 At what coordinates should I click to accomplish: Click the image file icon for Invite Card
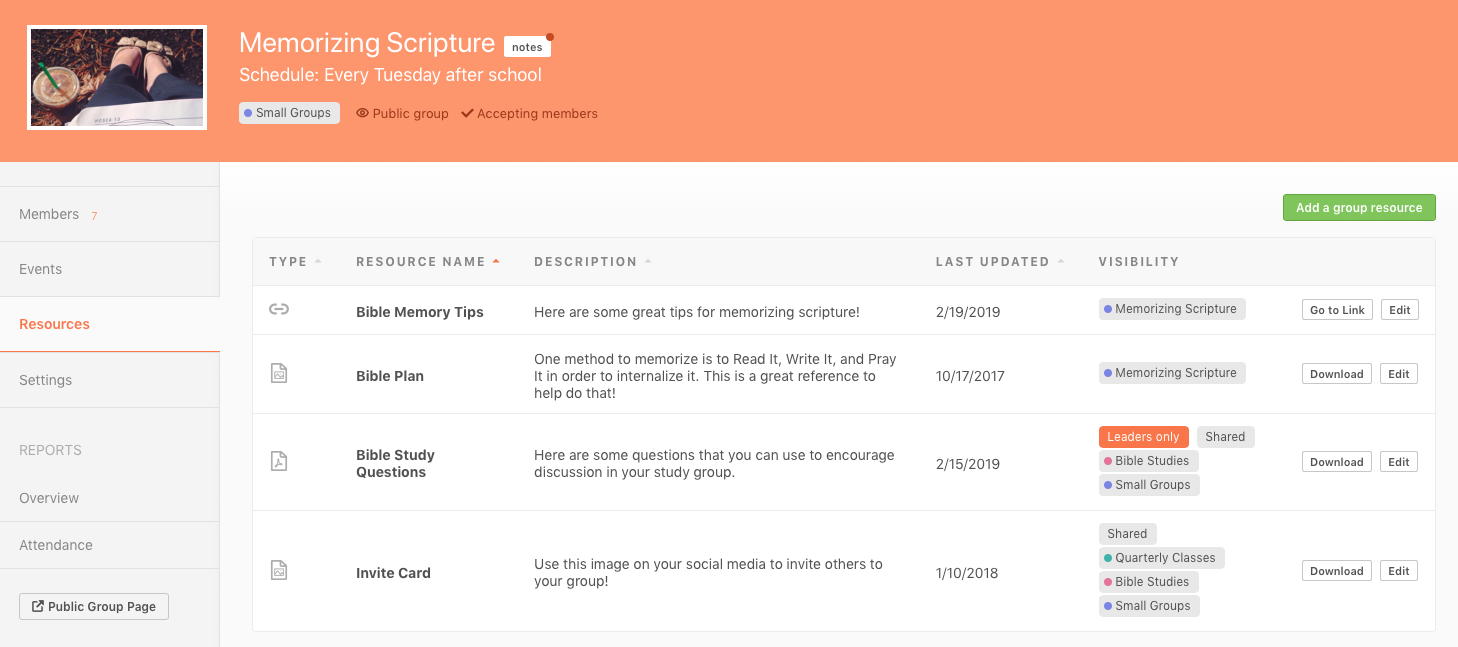(x=279, y=570)
